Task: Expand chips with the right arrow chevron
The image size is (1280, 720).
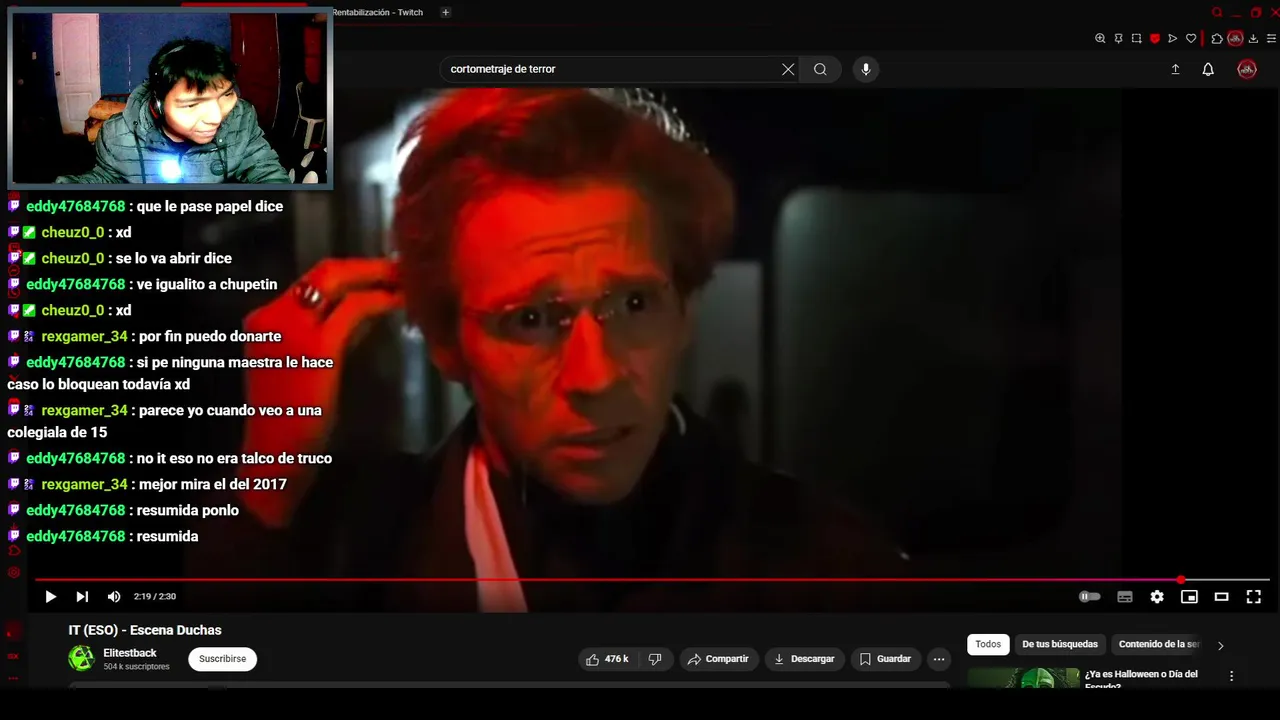Action: 1220,646
